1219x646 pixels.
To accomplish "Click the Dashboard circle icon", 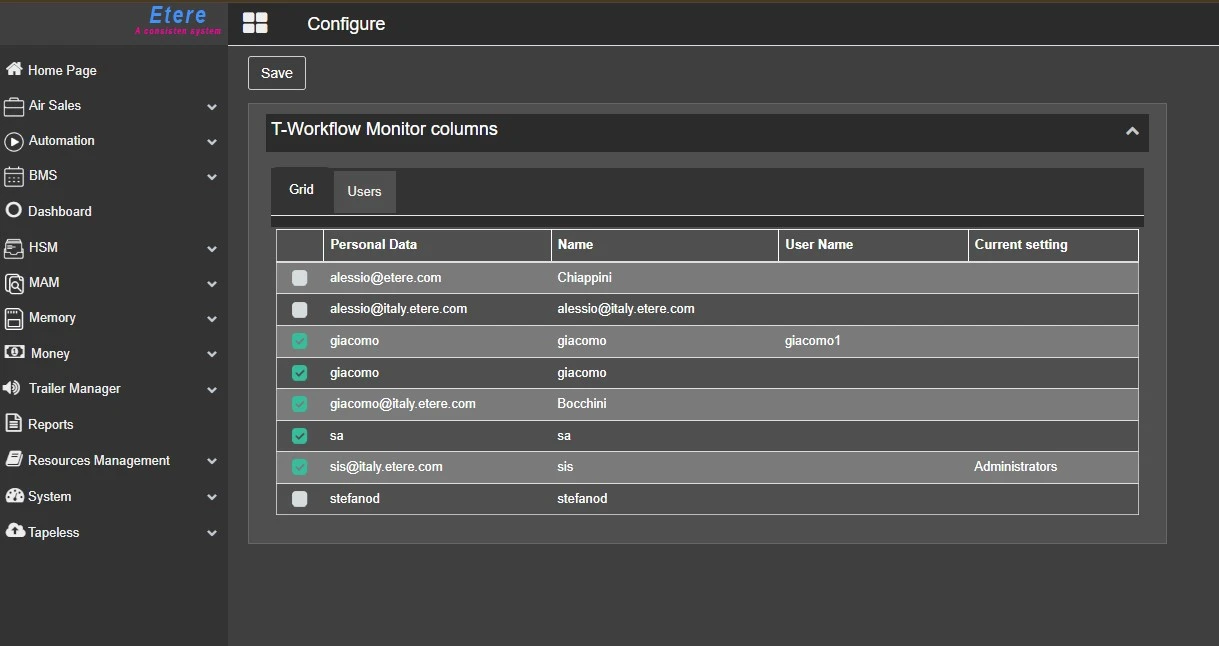I will [x=14, y=211].
